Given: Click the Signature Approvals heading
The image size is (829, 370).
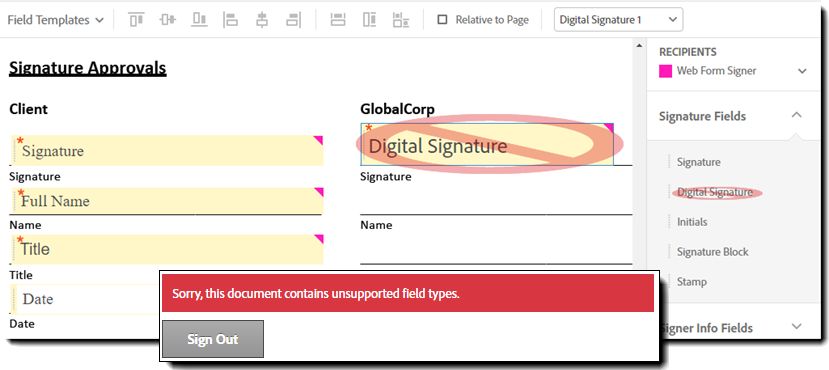Looking at the screenshot, I should coord(88,68).
